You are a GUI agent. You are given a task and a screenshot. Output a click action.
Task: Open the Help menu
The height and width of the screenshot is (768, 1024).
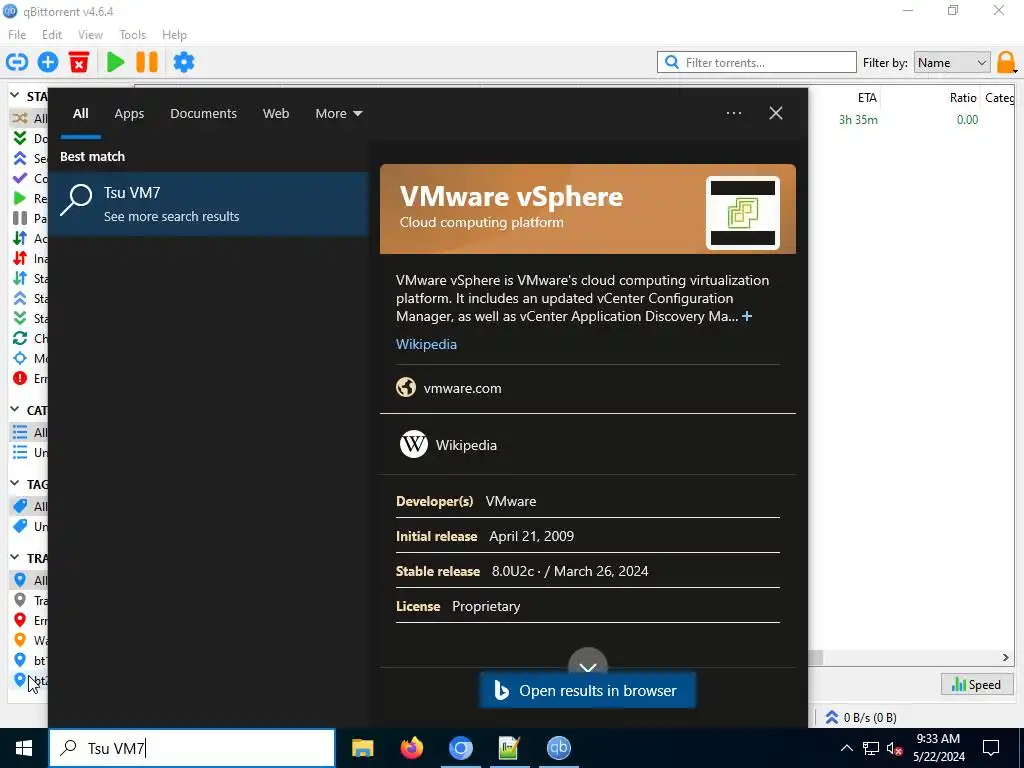(x=174, y=35)
